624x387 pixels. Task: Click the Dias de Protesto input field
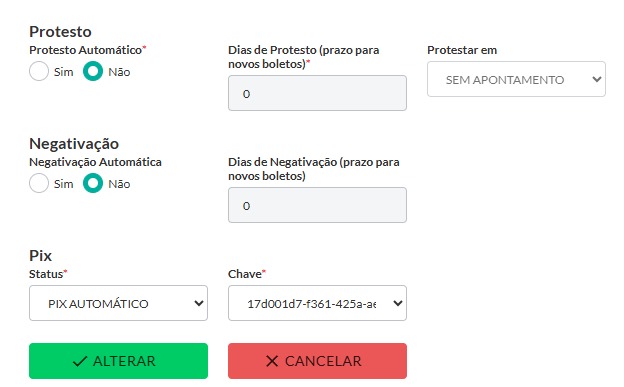click(x=317, y=93)
